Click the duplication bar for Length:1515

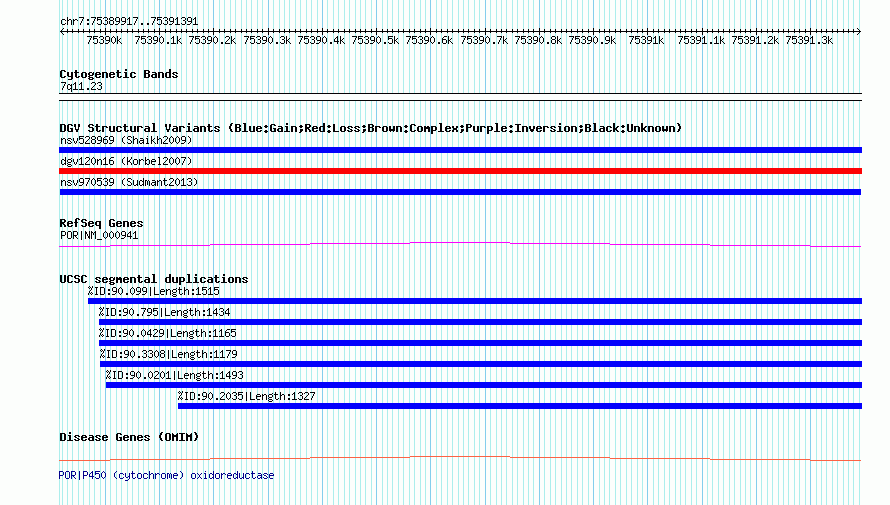click(x=475, y=301)
